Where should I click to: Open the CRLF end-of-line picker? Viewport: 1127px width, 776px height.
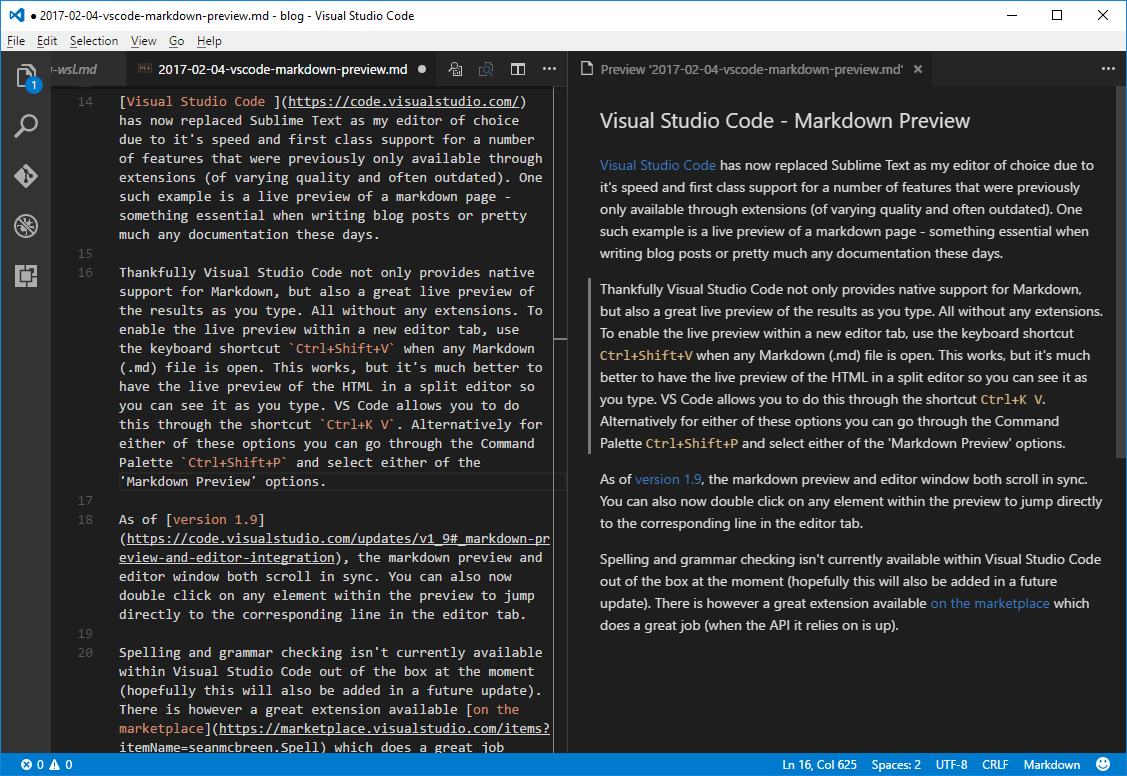coord(995,765)
